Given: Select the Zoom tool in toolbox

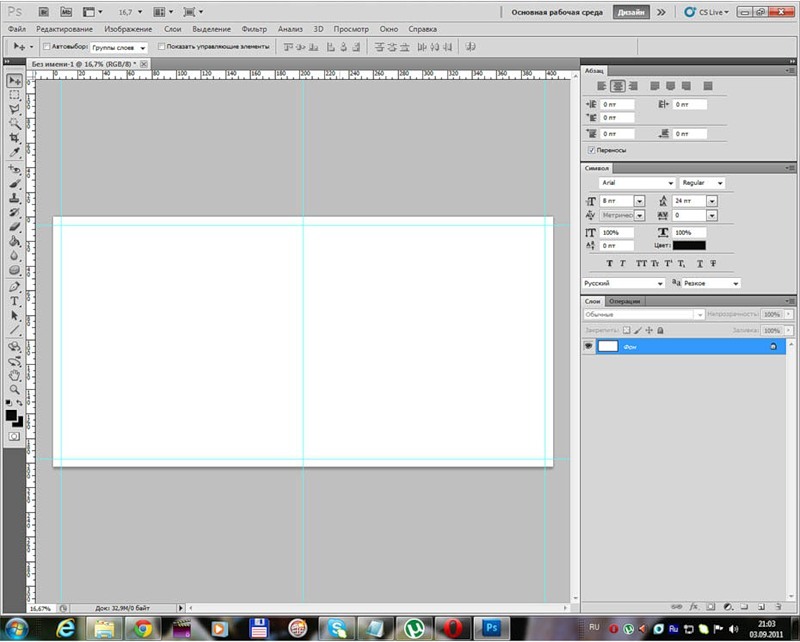Looking at the screenshot, I should (14, 389).
